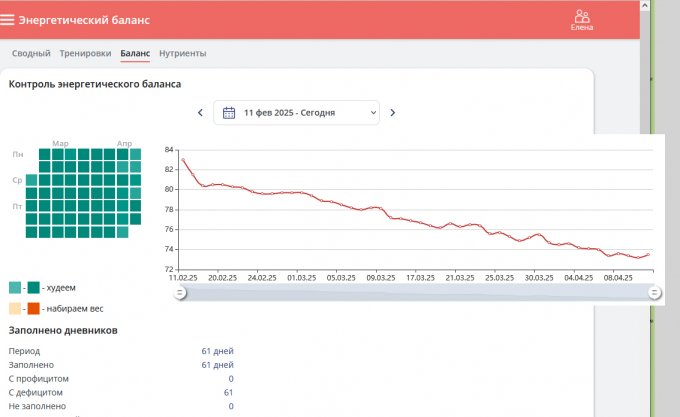Click the chart range scrollbar track

pos(416,292)
